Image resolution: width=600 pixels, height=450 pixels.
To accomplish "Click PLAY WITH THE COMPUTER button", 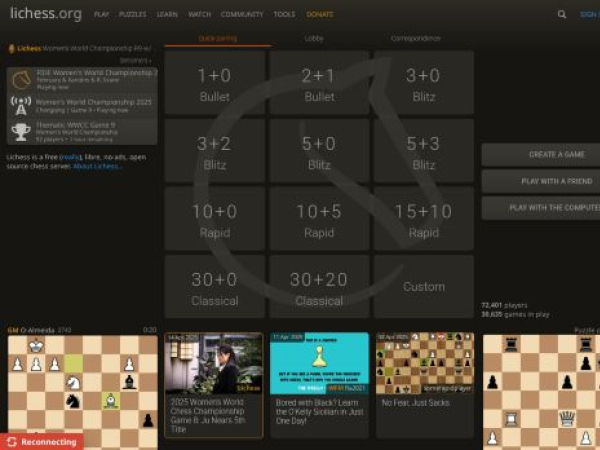I will 541,208.
